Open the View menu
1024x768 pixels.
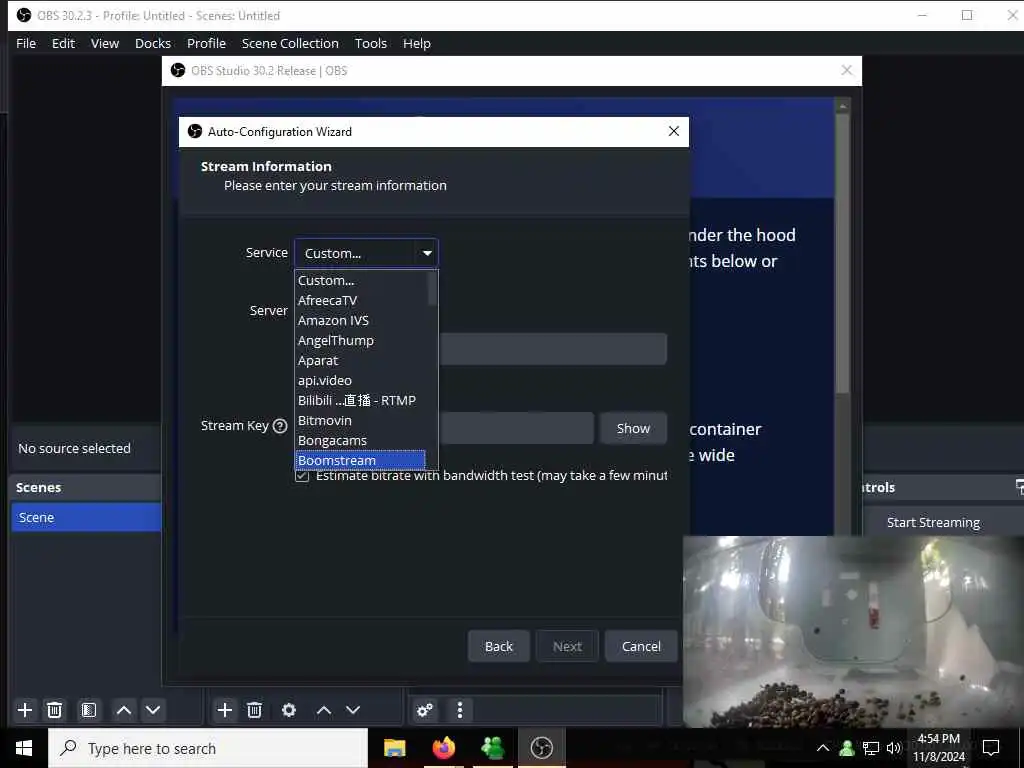click(x=104, y=44)
